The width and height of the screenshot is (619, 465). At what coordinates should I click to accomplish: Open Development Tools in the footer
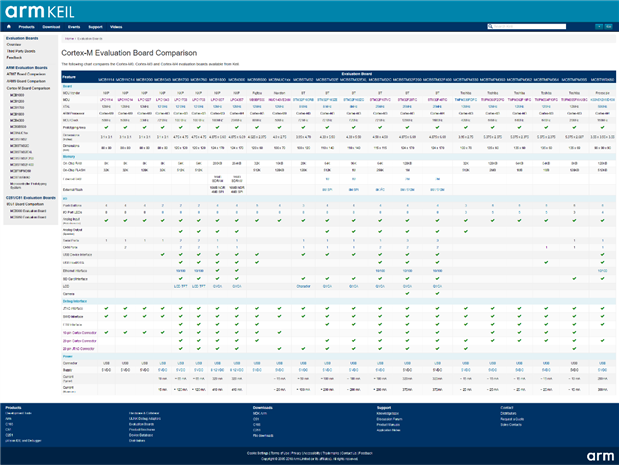point(18,413)
